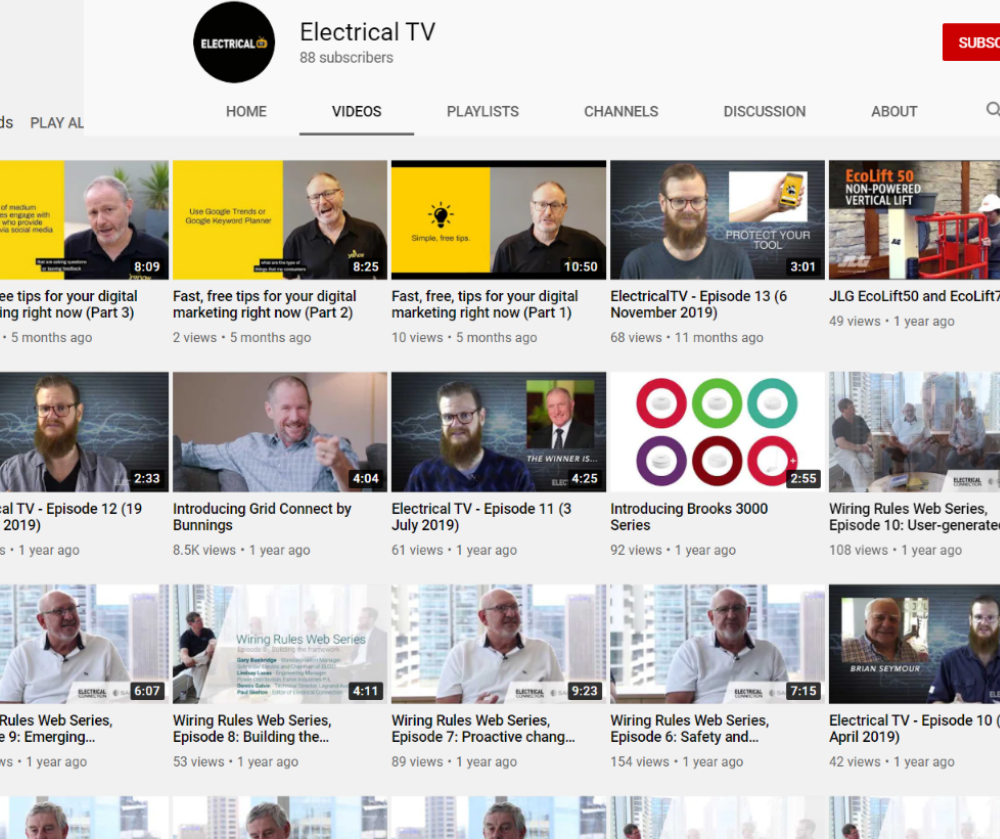The image size is (1000, 839).
Task: Click title 'Episode 12 (19'
Action: point(71,516)
